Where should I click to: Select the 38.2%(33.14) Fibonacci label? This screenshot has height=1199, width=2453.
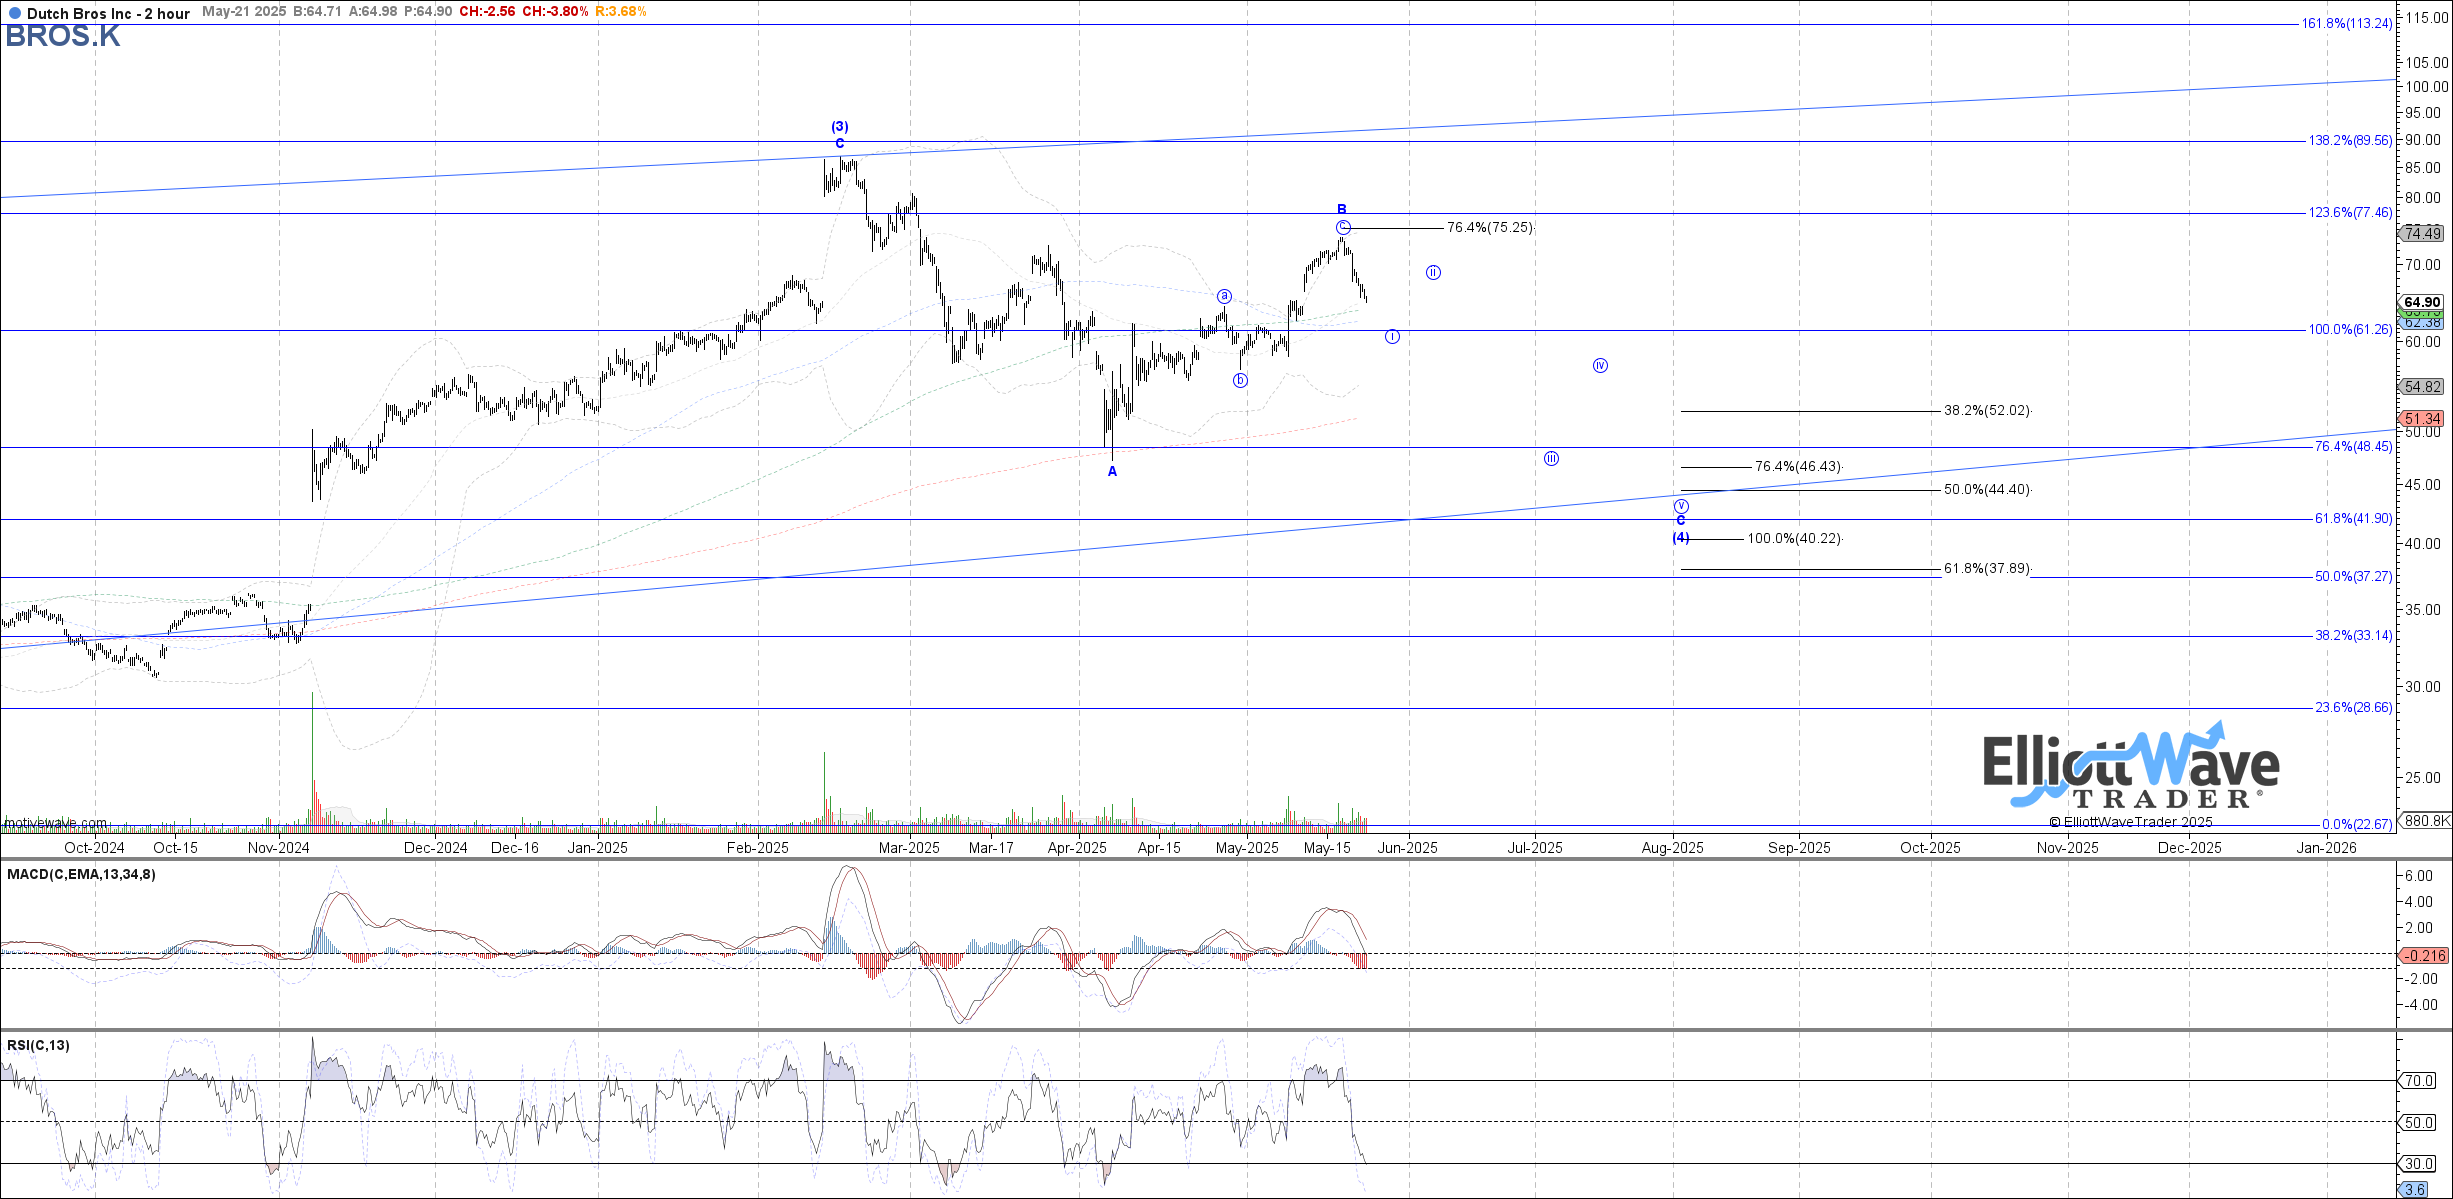pyautogui.click(x=2354, y=635)
